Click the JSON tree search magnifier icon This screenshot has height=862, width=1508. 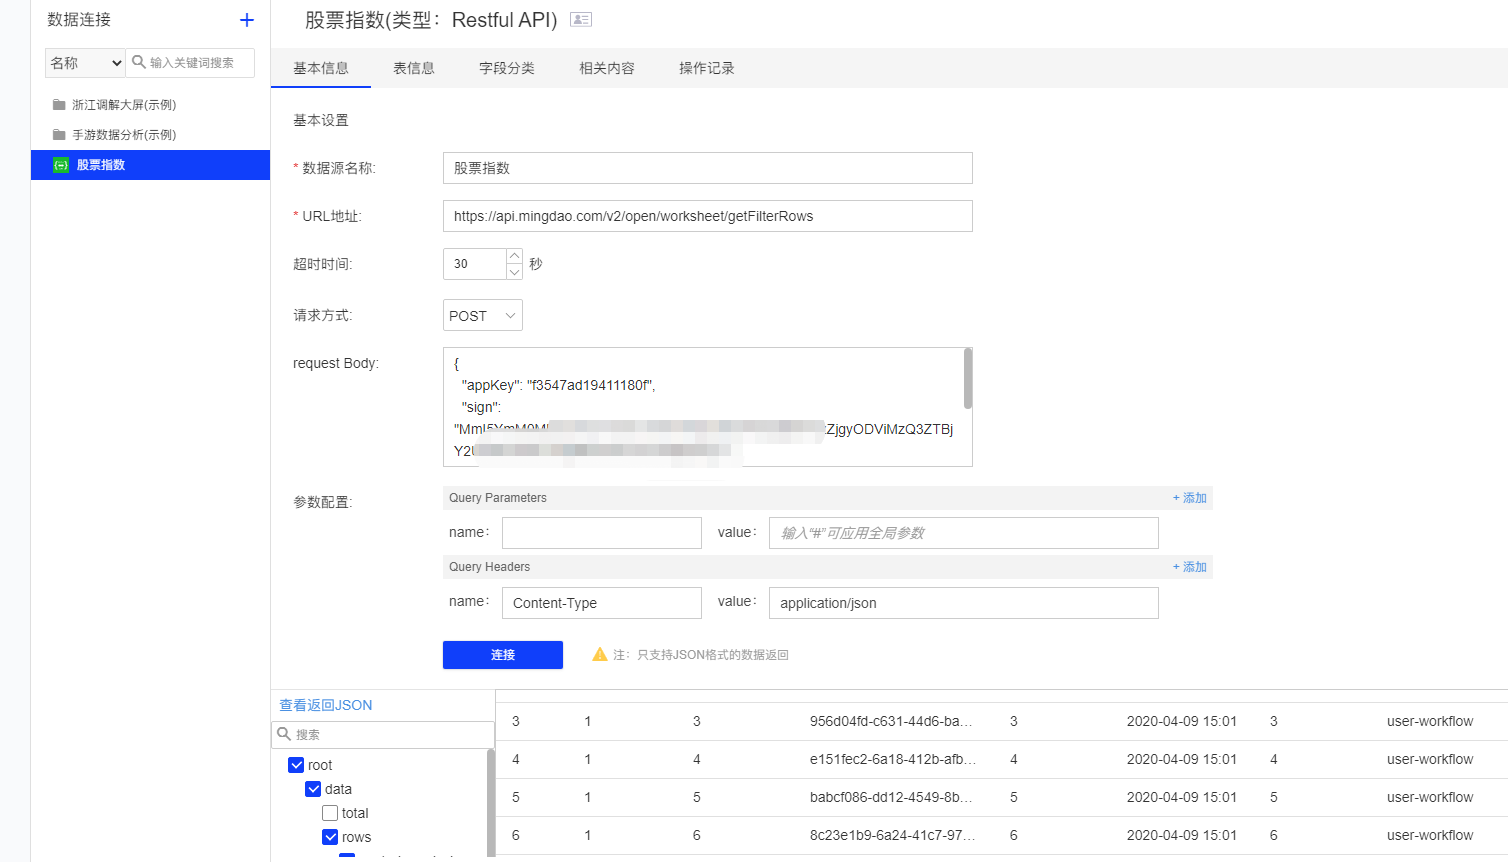(284, 734)
